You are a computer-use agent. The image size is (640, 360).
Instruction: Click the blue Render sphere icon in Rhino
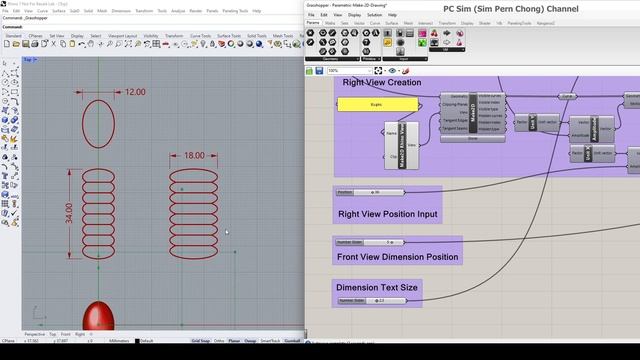pos(259,44)
